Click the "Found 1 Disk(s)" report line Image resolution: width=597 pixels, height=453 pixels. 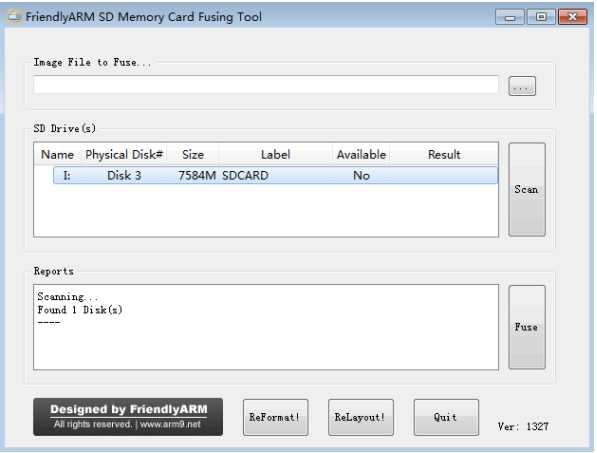(x=80, y=310)
